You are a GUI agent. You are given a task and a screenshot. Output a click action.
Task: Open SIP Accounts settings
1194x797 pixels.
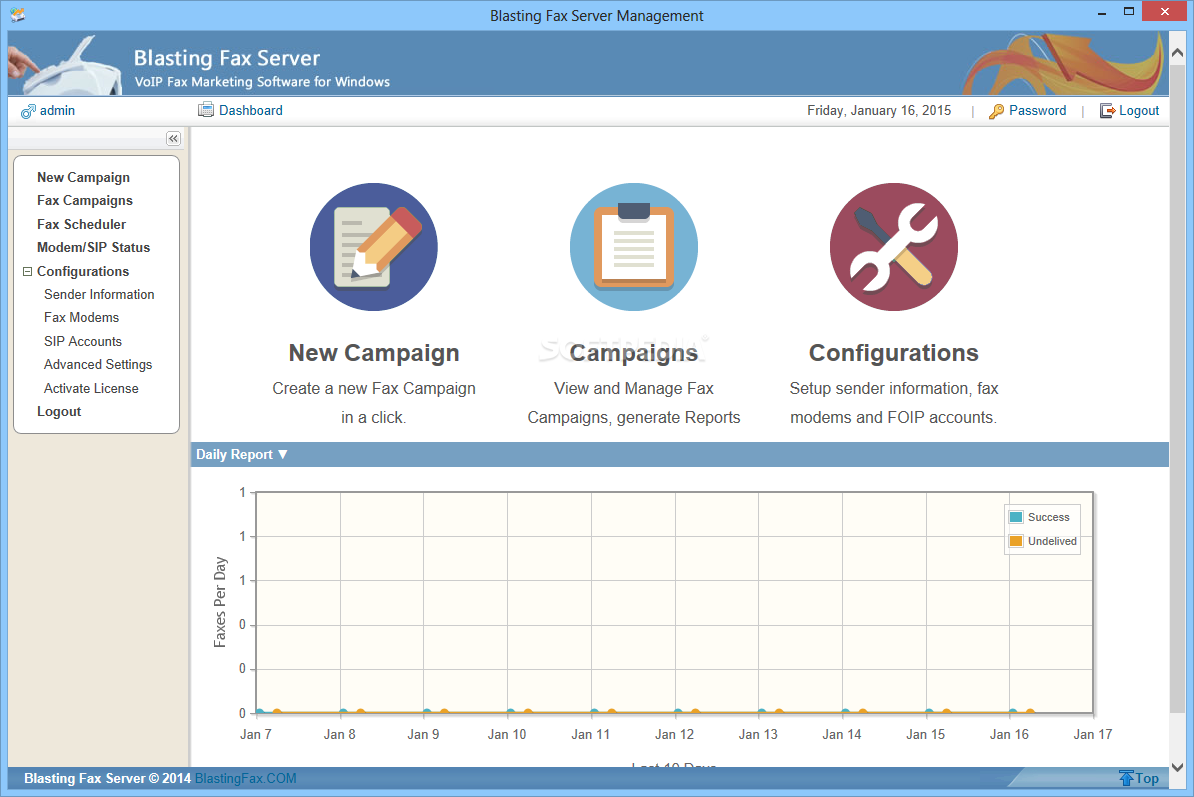pos(83,342)
